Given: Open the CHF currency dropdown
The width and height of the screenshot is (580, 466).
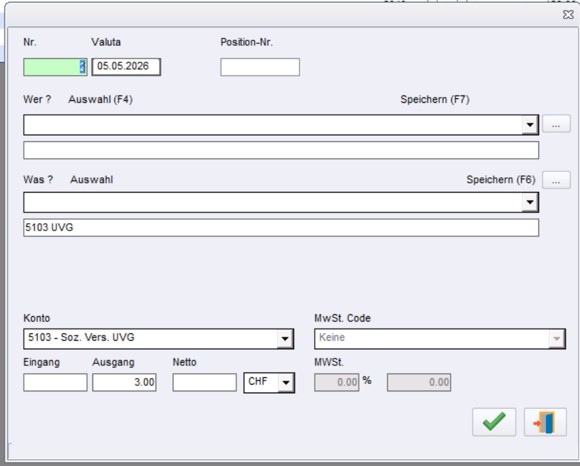Looking at the screenshot, I should tap(286, 382).
